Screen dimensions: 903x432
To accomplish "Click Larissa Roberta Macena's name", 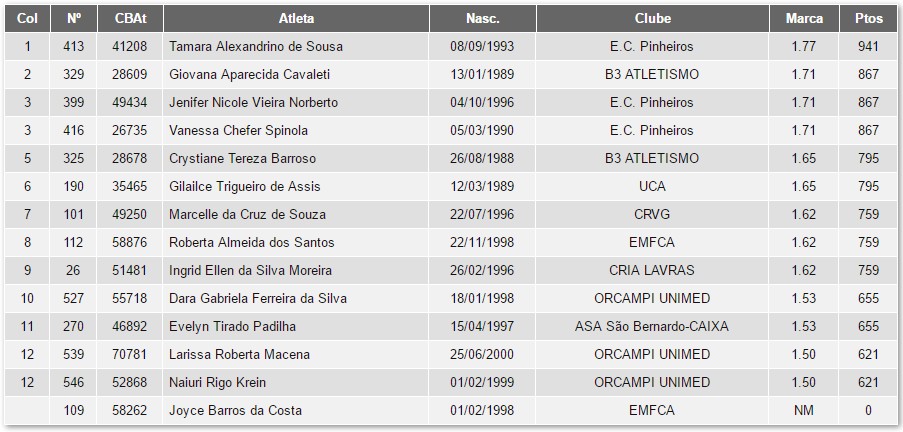I will [239, 354].
